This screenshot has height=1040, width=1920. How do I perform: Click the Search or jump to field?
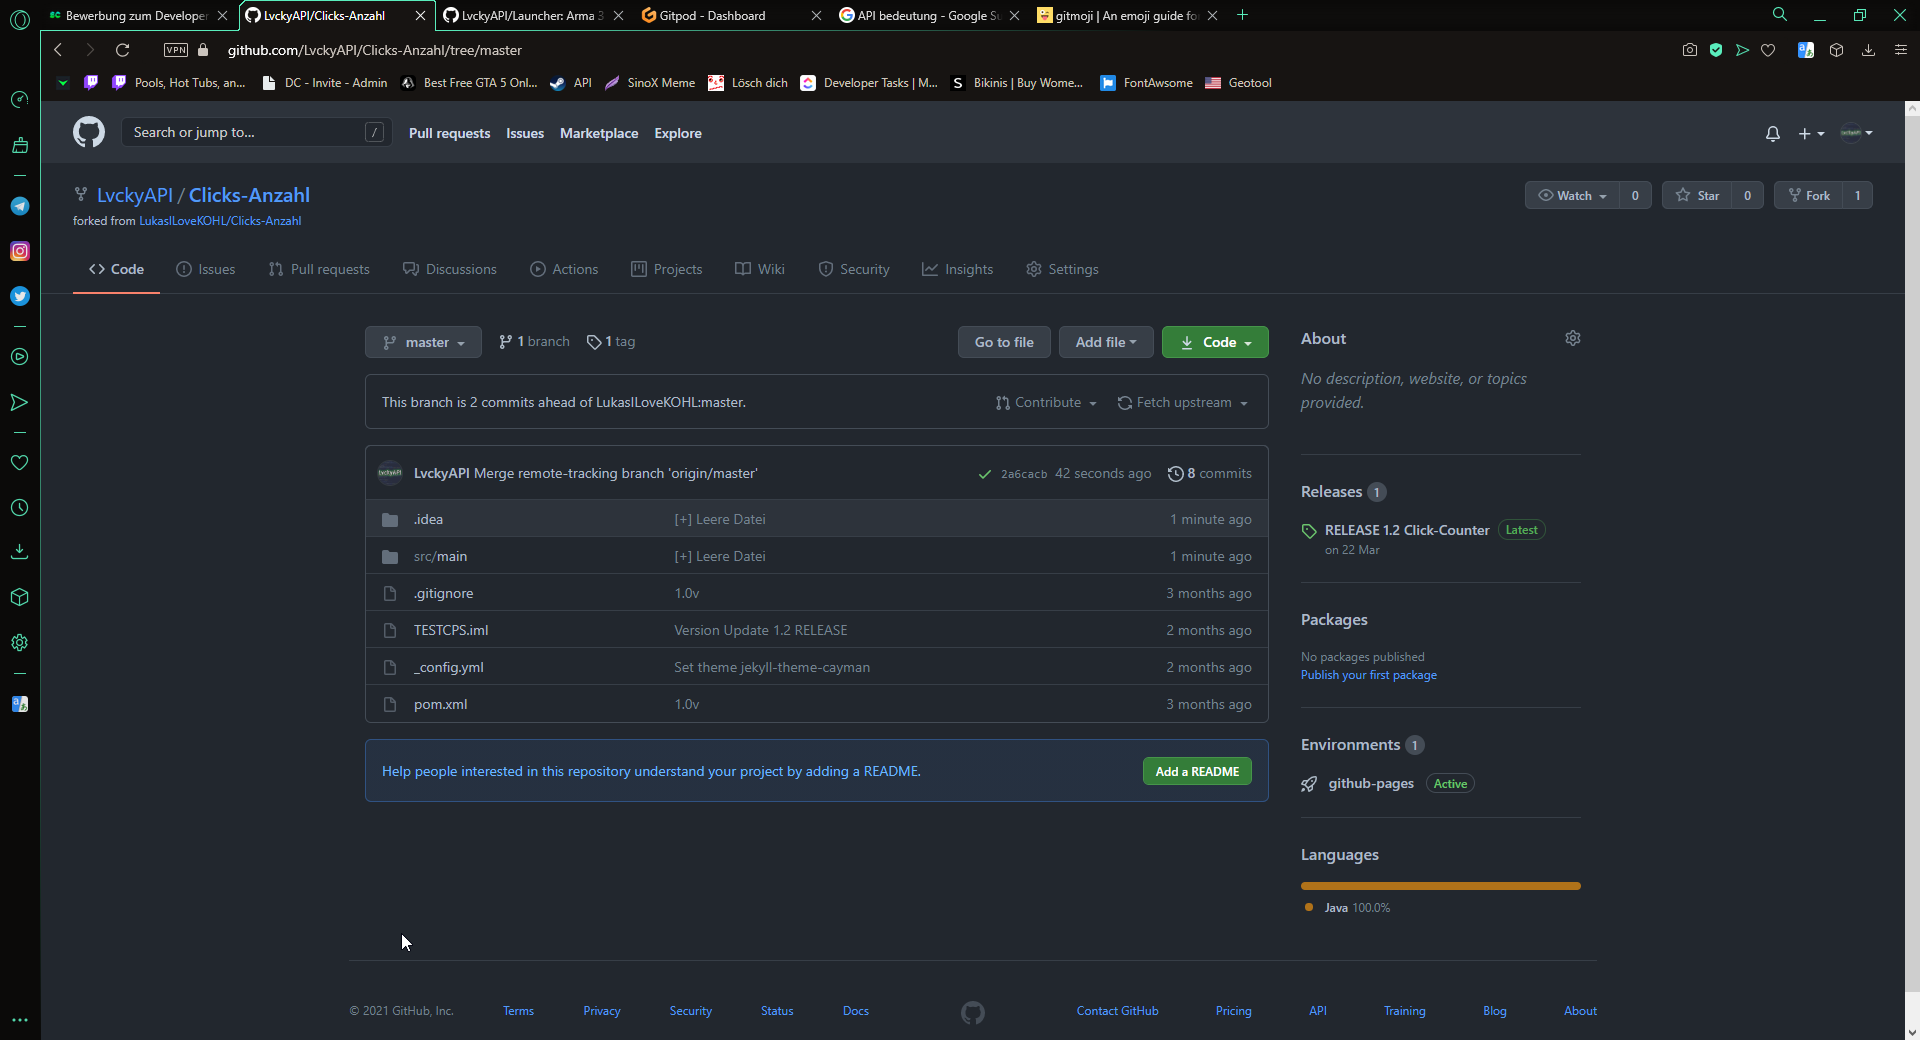pyautogui.click(x=245, y=132)
